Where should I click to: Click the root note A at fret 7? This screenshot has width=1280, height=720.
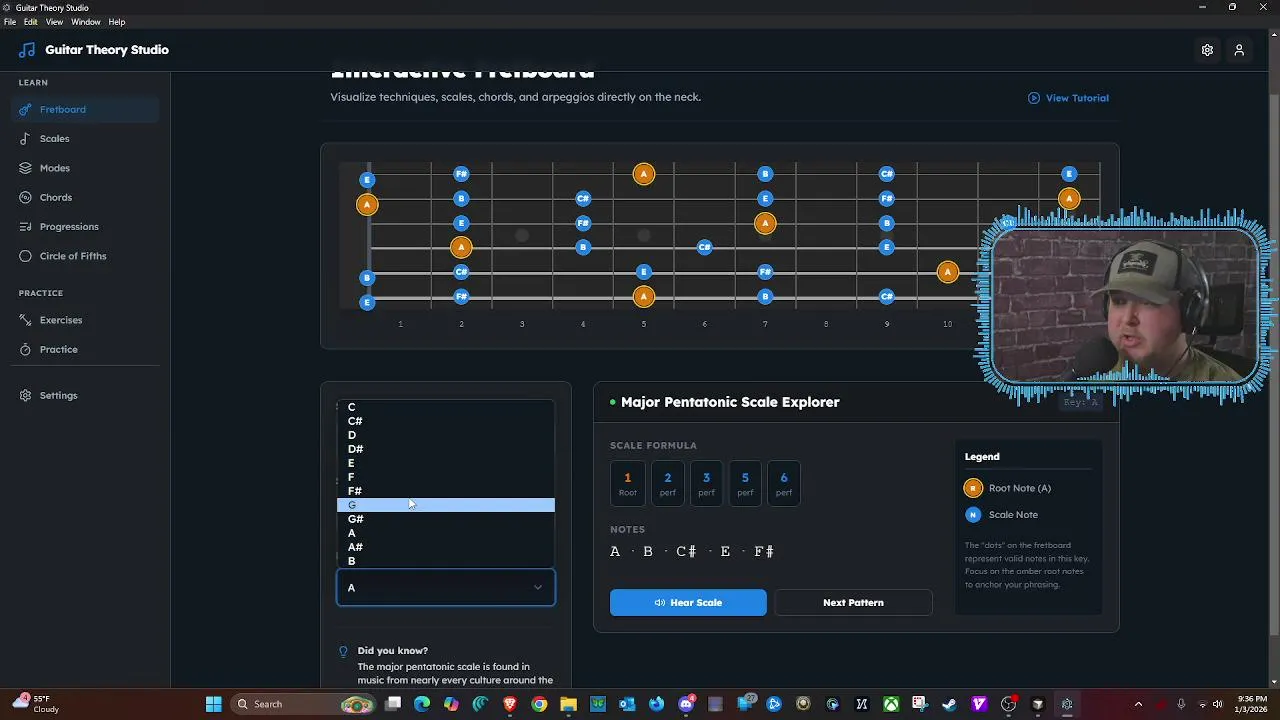765,223
